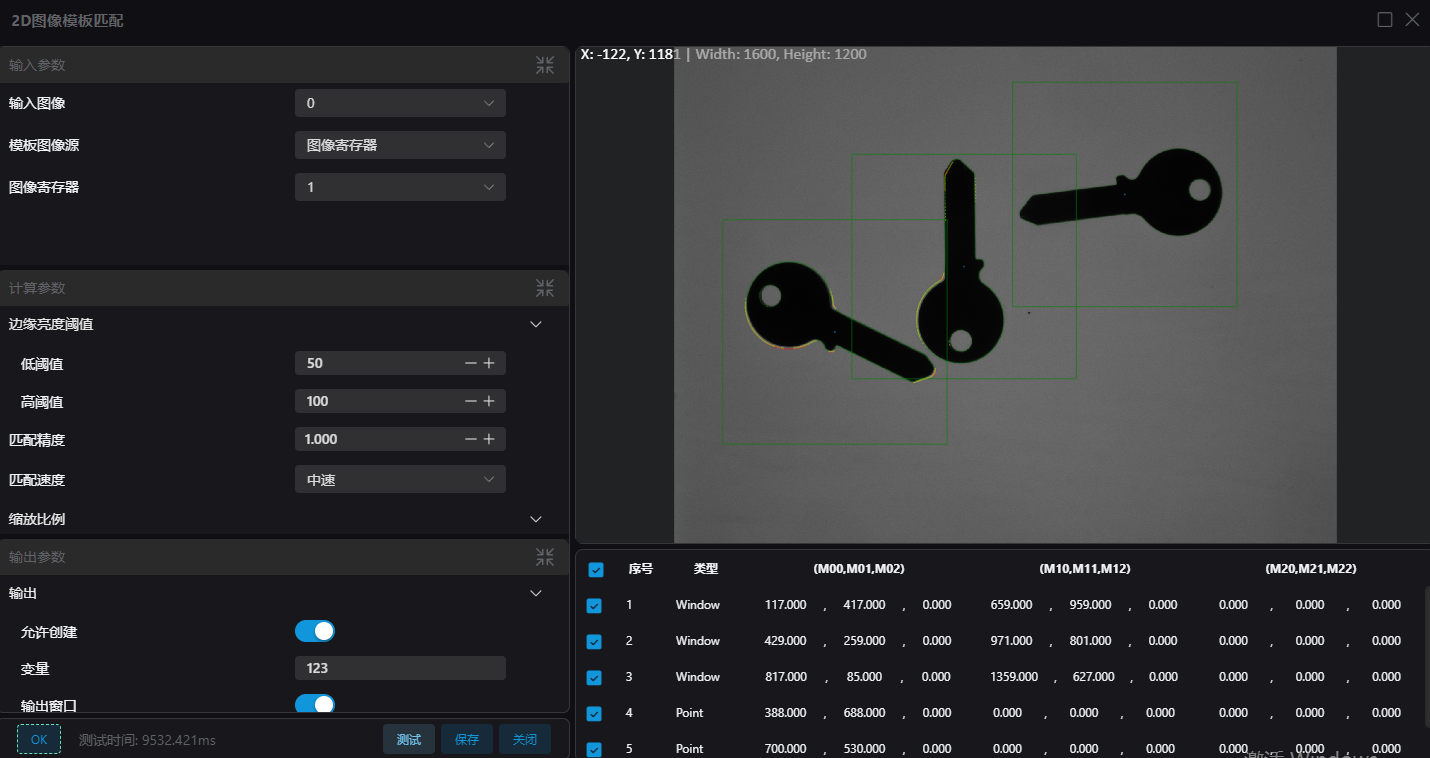
Task: Collapse the 输出参数 panel icon
Action: [x=545, y=557]
